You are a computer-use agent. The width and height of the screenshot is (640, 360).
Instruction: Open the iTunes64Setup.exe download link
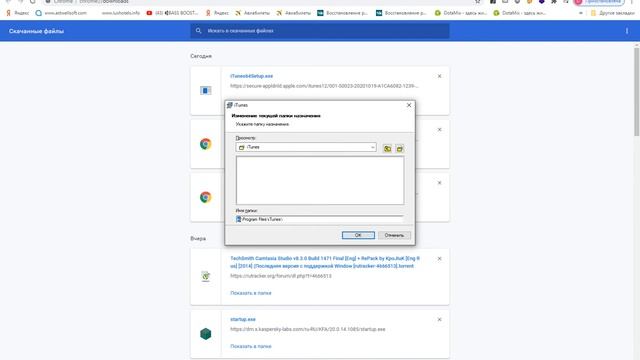tap(251, 76)
